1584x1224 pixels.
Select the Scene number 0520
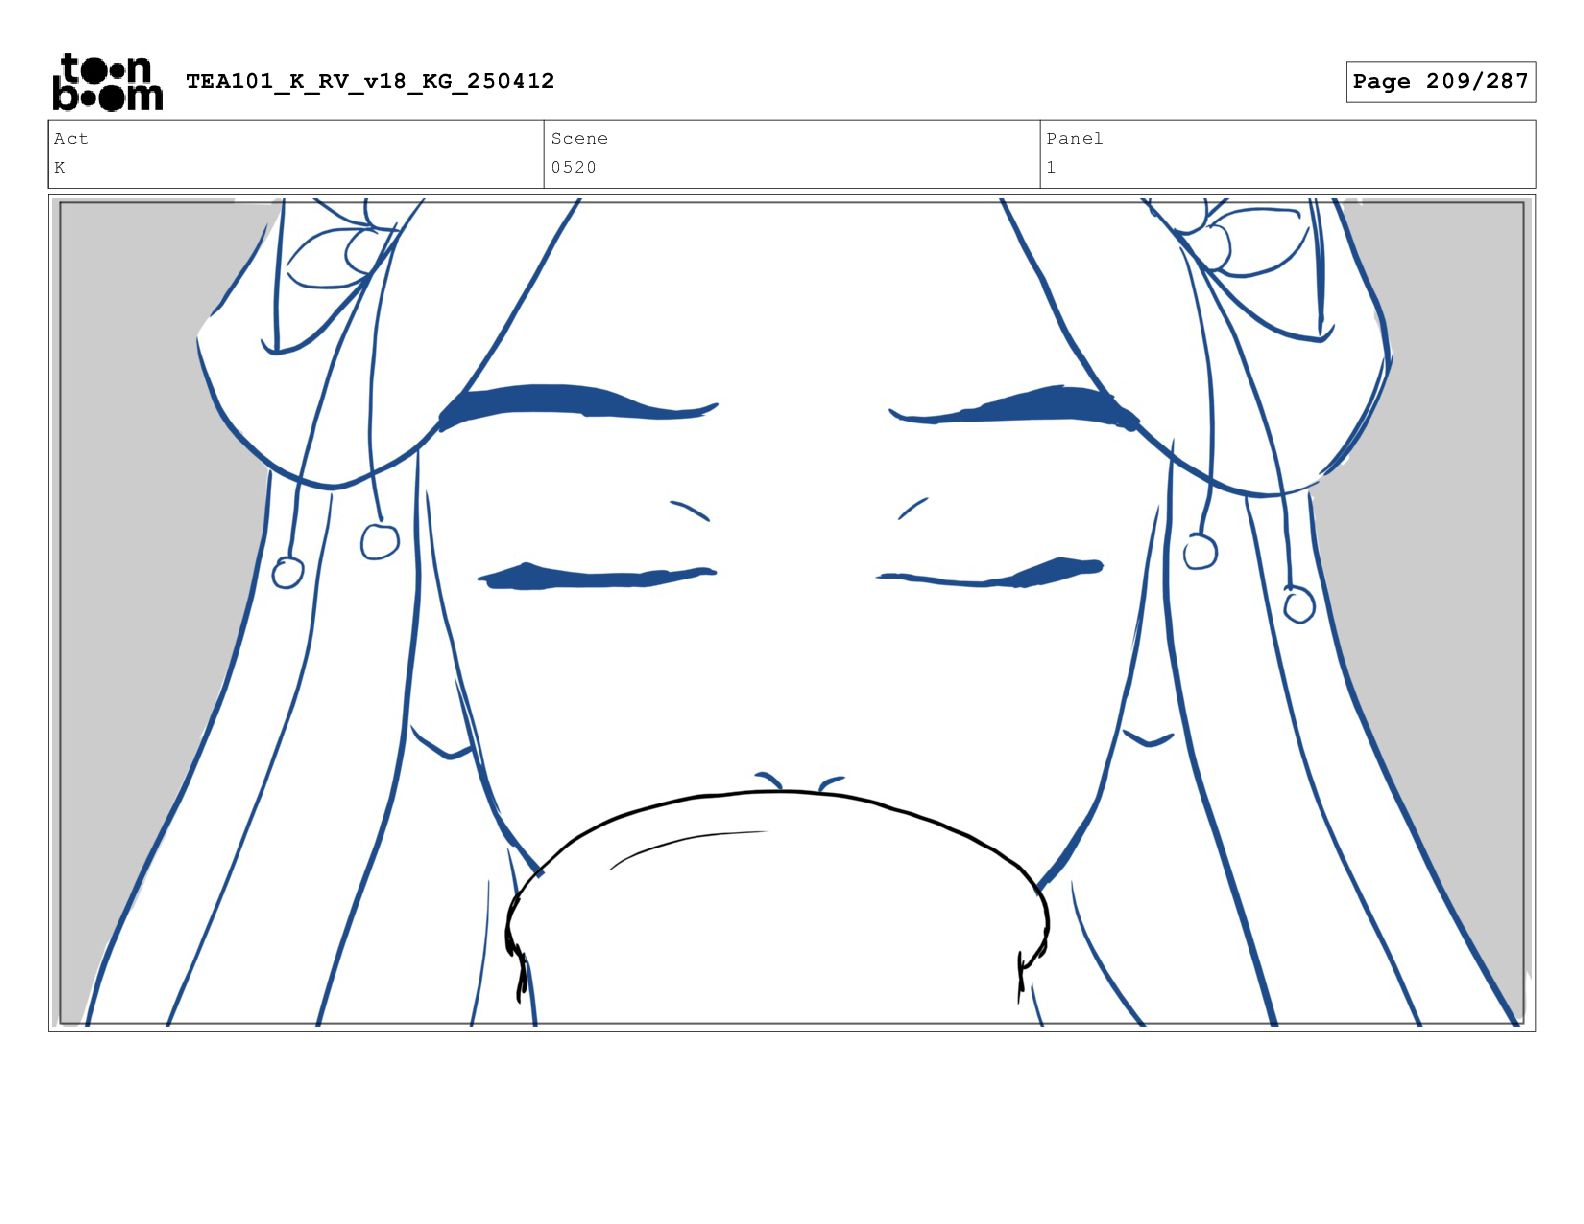[x=573, y=168]
